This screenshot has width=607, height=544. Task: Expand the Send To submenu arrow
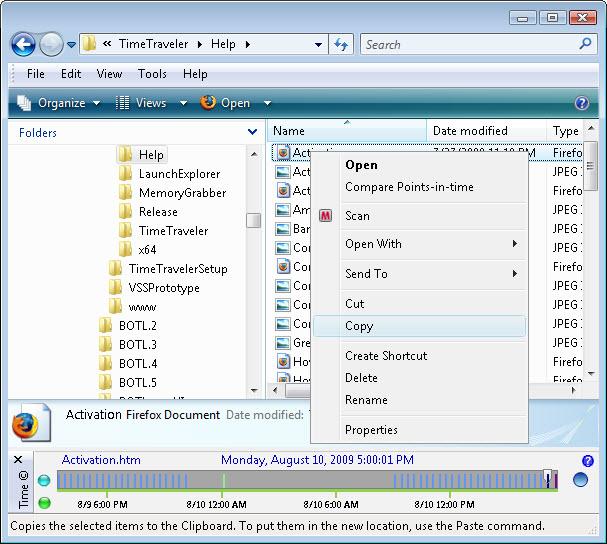click(515, 273)
